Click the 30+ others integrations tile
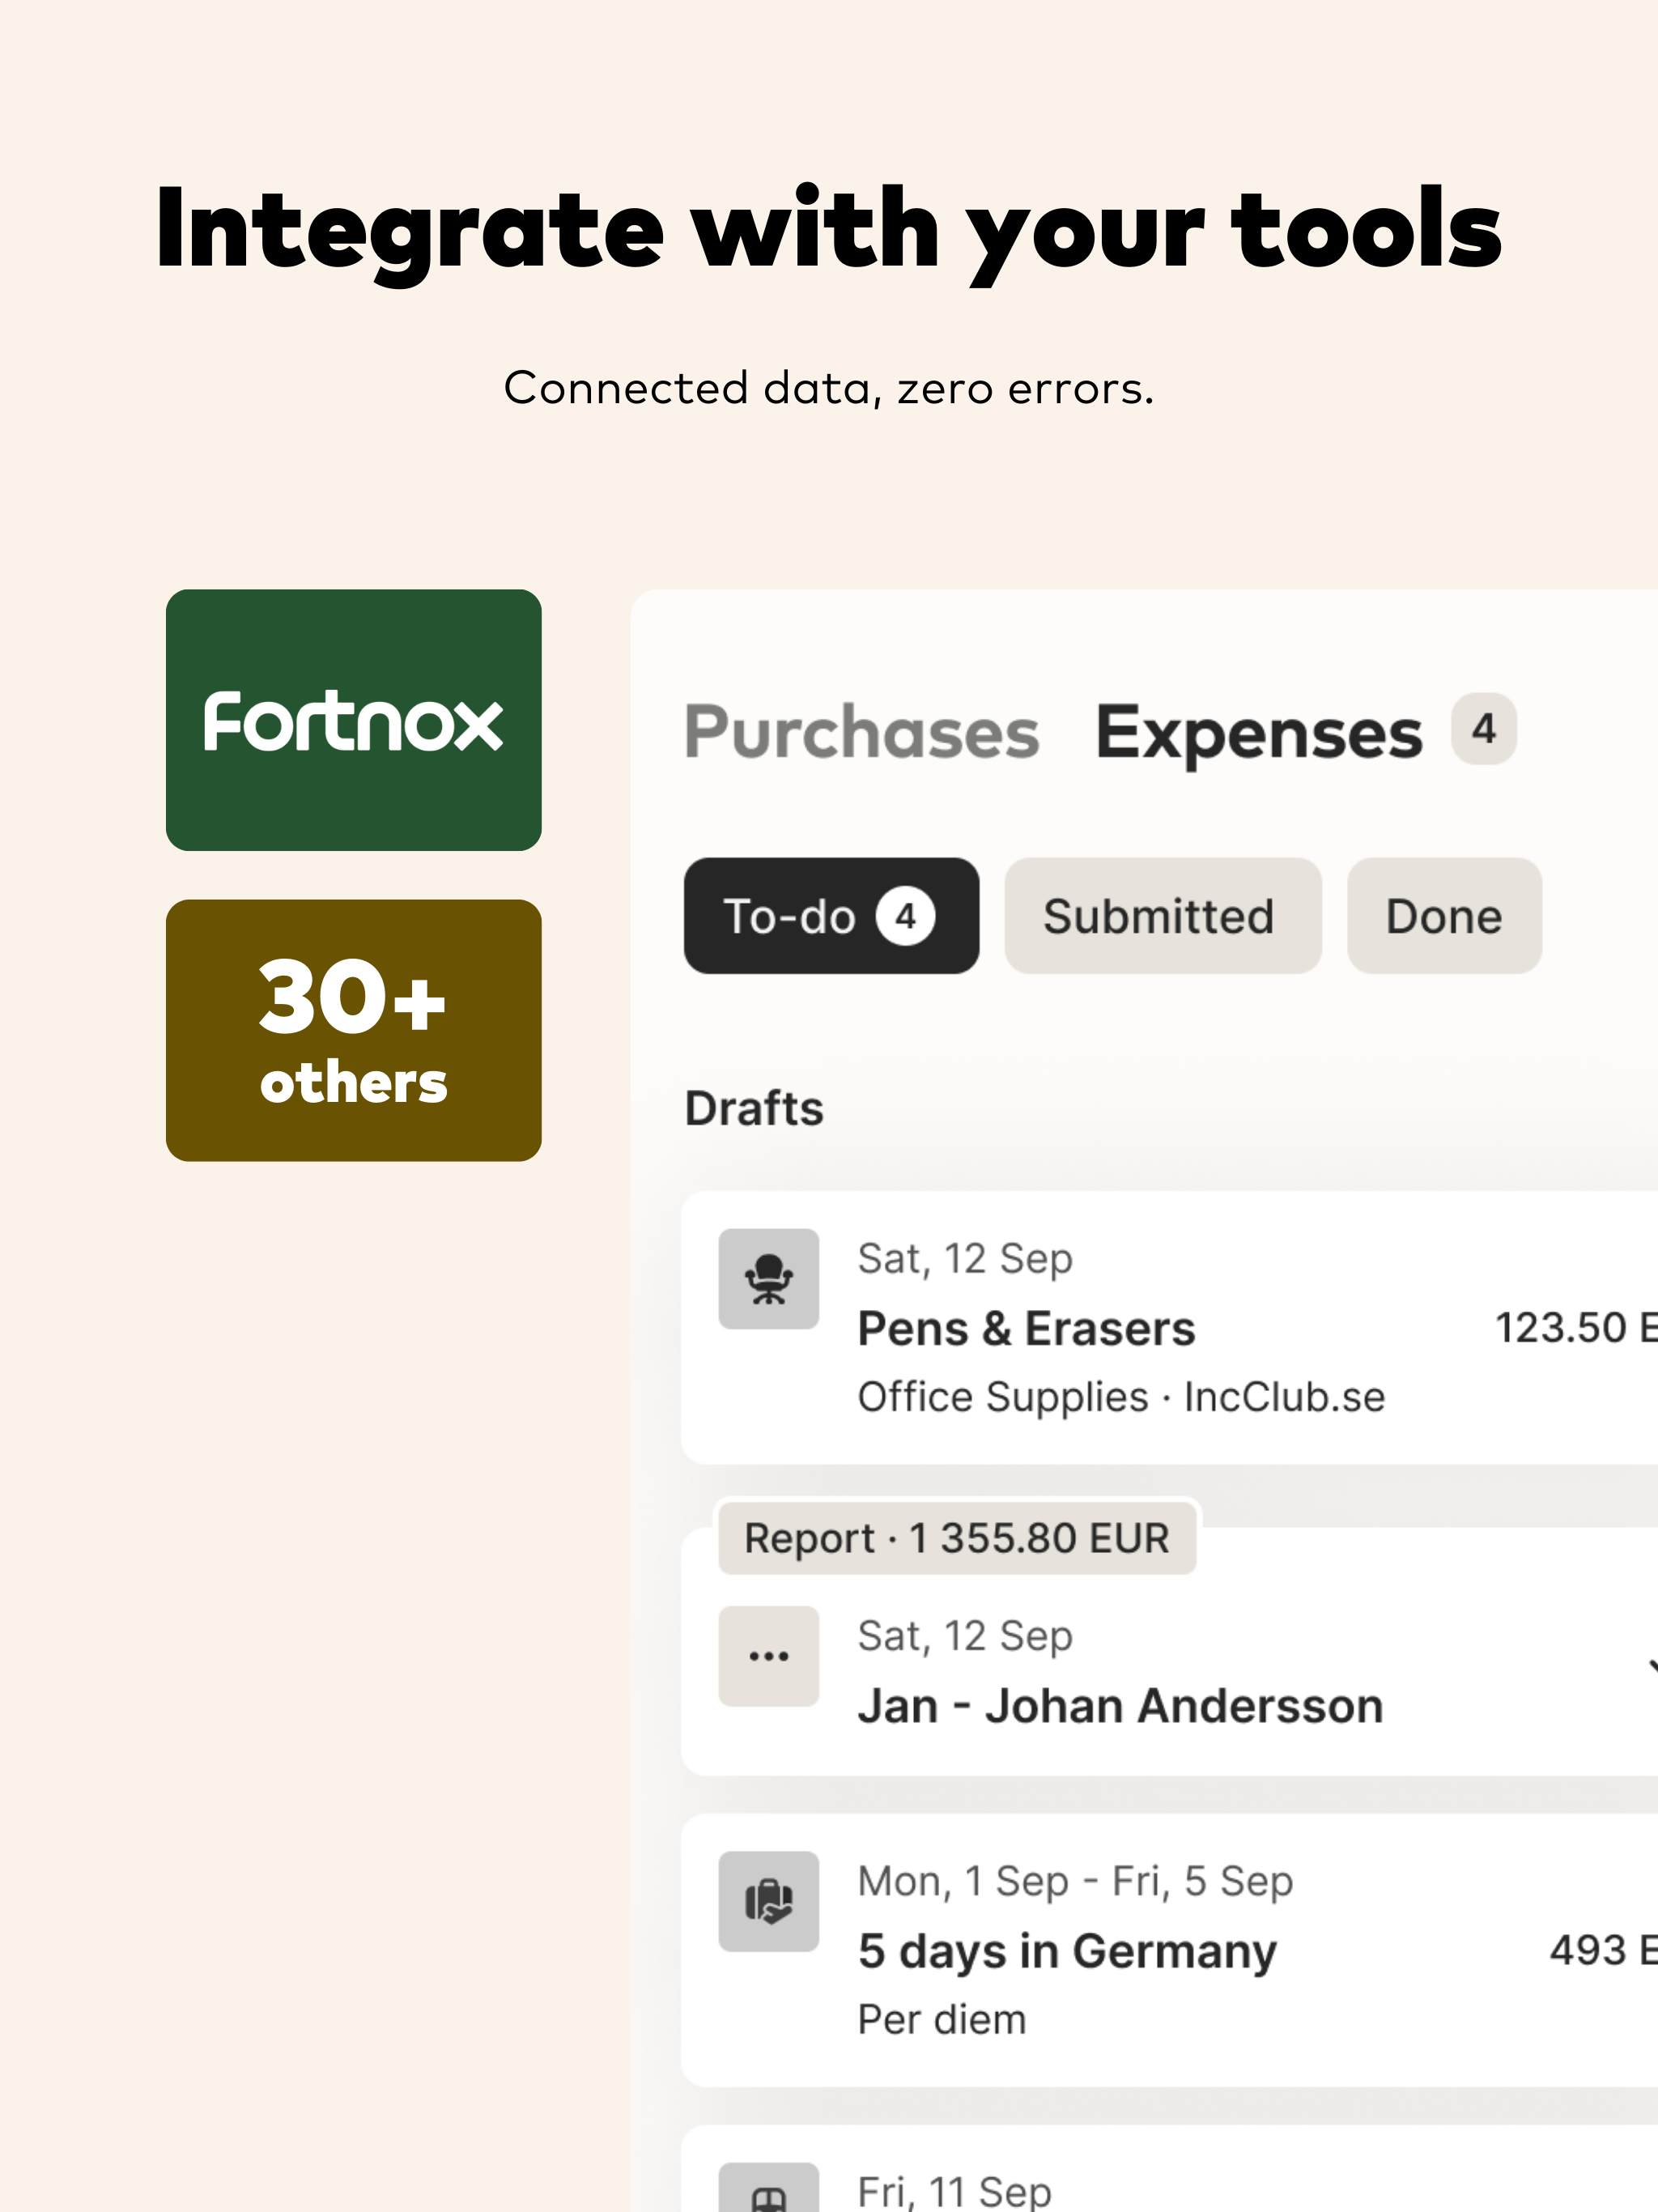The image size is (1658, 2212). [x=353, y=1030]
